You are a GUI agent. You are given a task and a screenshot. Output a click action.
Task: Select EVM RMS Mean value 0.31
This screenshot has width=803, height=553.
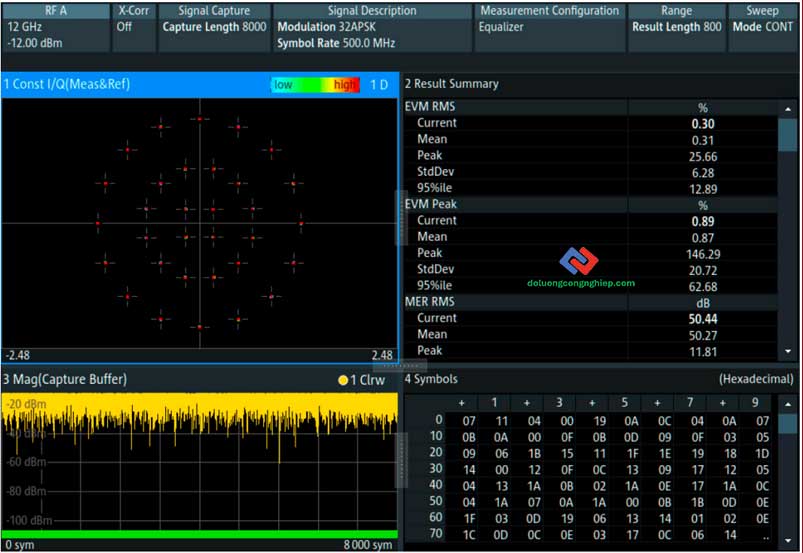703,140
